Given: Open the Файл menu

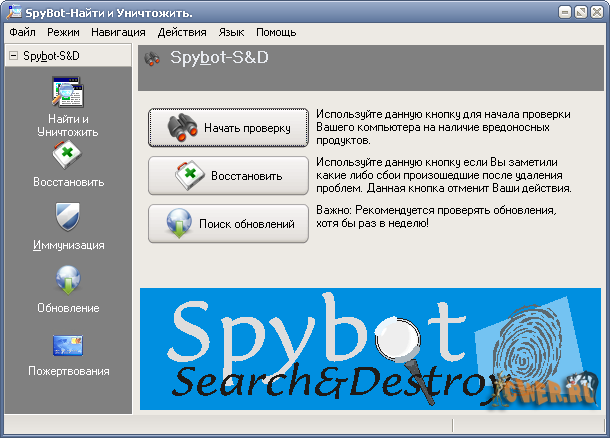Looking at the screenshot, I should 22,32.
